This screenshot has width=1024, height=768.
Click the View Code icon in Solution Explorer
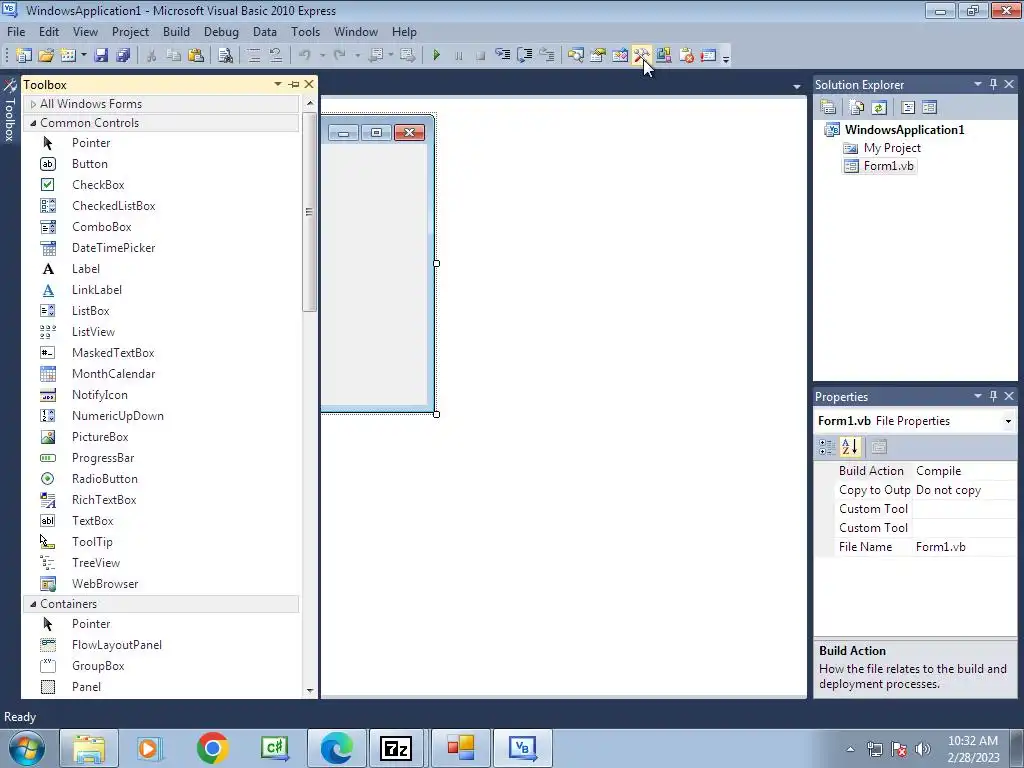(x=908, y=107)
